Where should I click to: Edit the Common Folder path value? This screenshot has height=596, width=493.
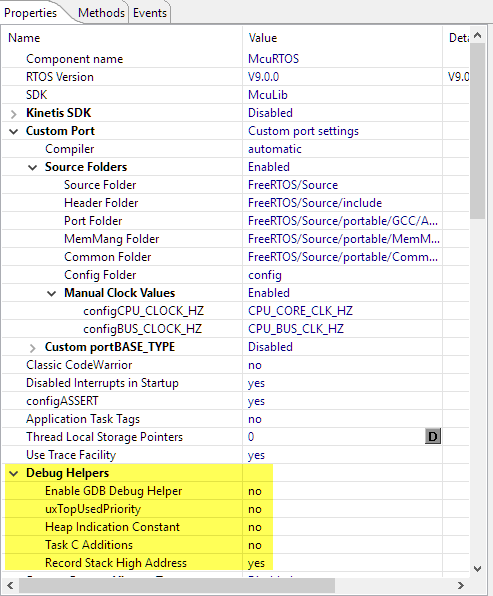click(x=342, y=257)
